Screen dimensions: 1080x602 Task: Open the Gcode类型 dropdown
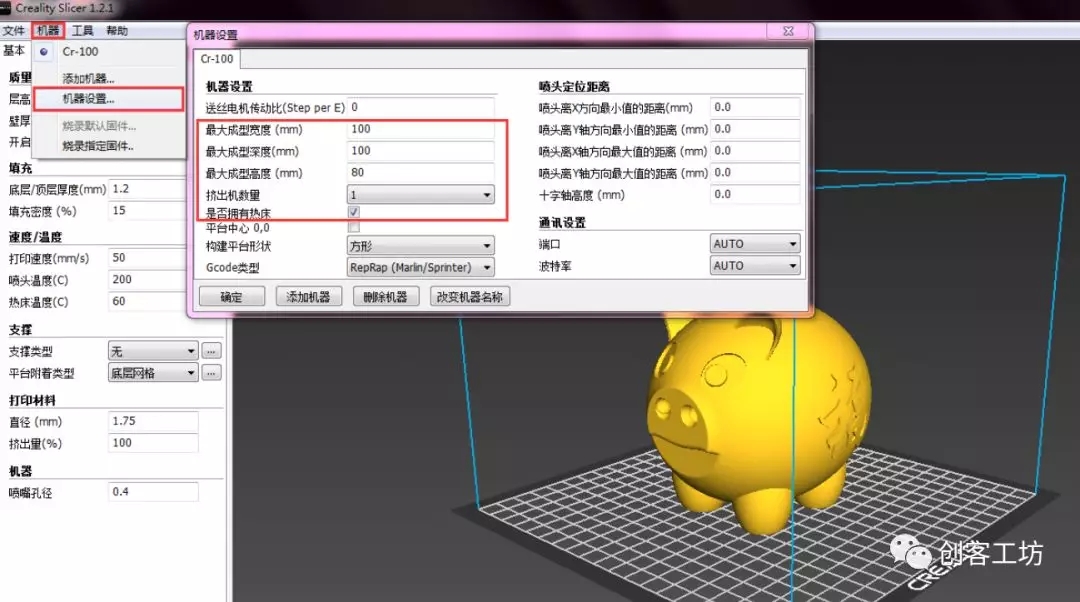[420, 267]
